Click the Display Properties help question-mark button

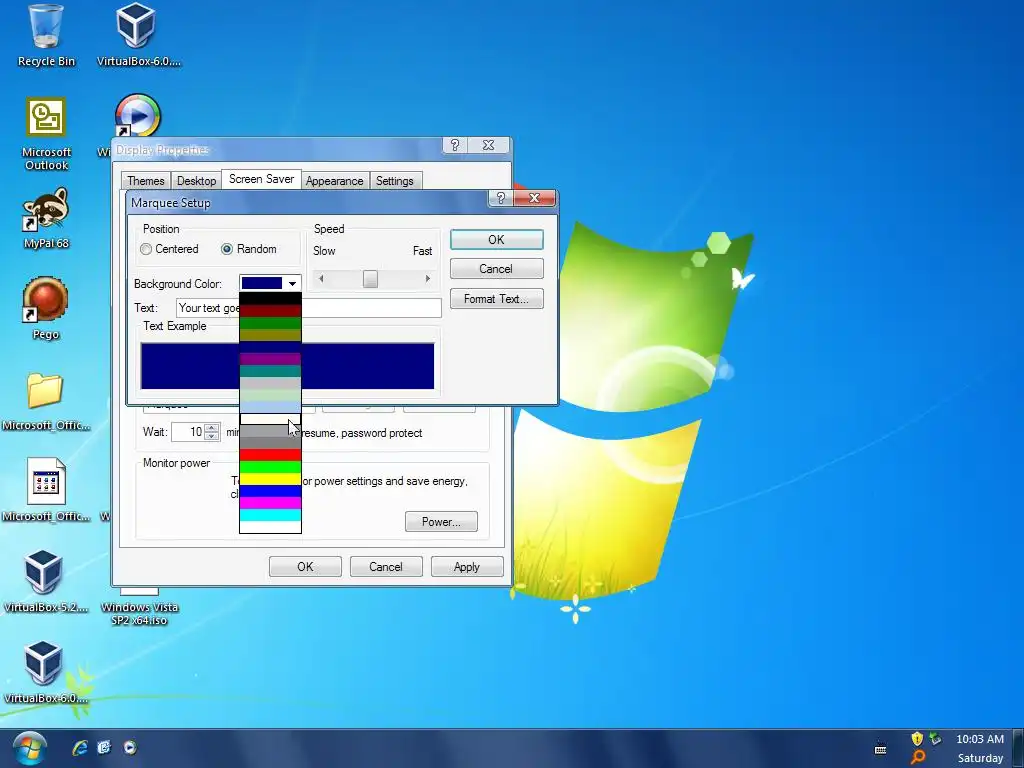click(455, 145)
